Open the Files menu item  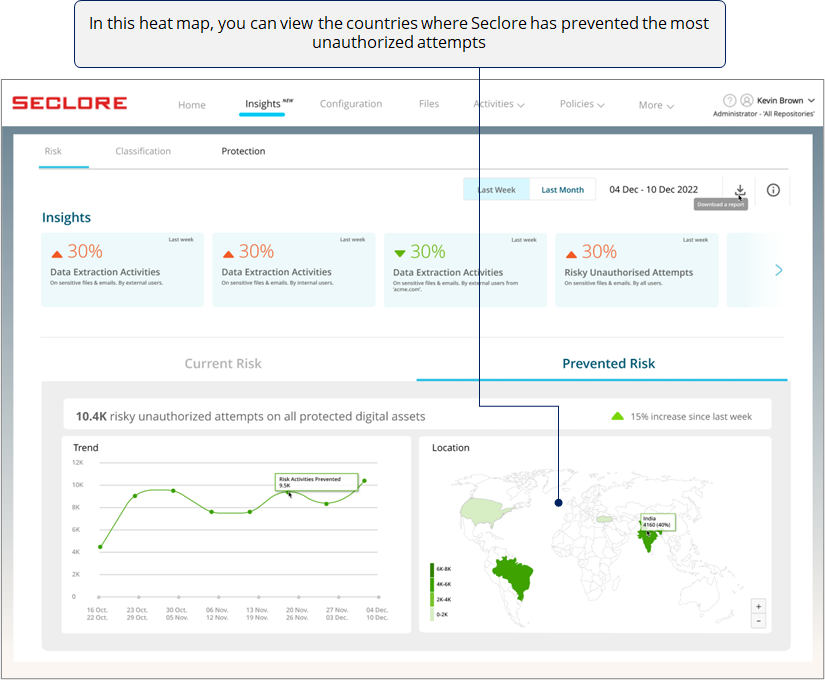(429, 104)
